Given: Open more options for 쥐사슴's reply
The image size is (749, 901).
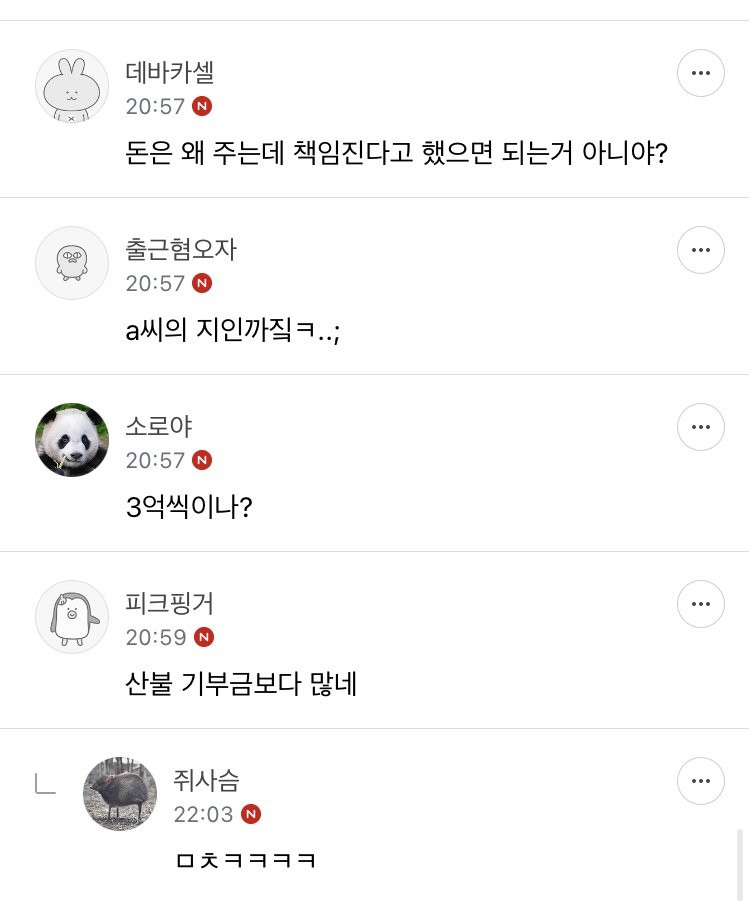Looking at the screenshot, I should 700,781.
